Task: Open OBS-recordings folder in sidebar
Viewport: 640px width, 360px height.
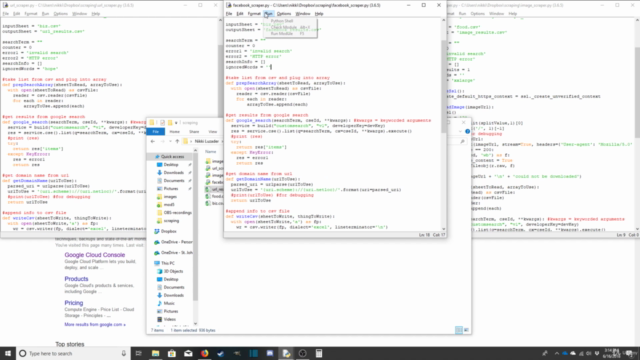Action: [x=177, y=213]
